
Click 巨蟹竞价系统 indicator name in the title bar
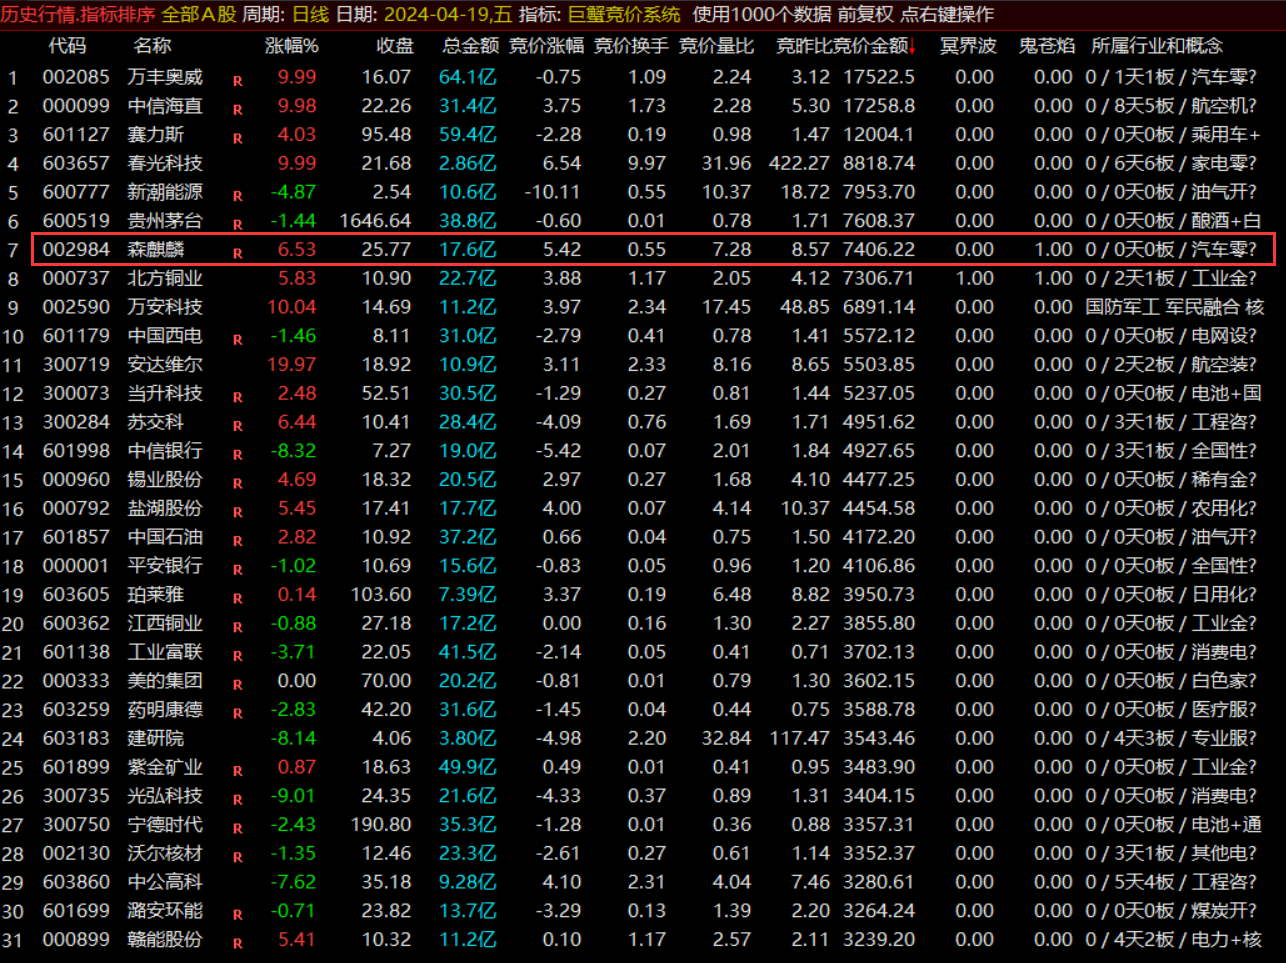pos(624,14)
